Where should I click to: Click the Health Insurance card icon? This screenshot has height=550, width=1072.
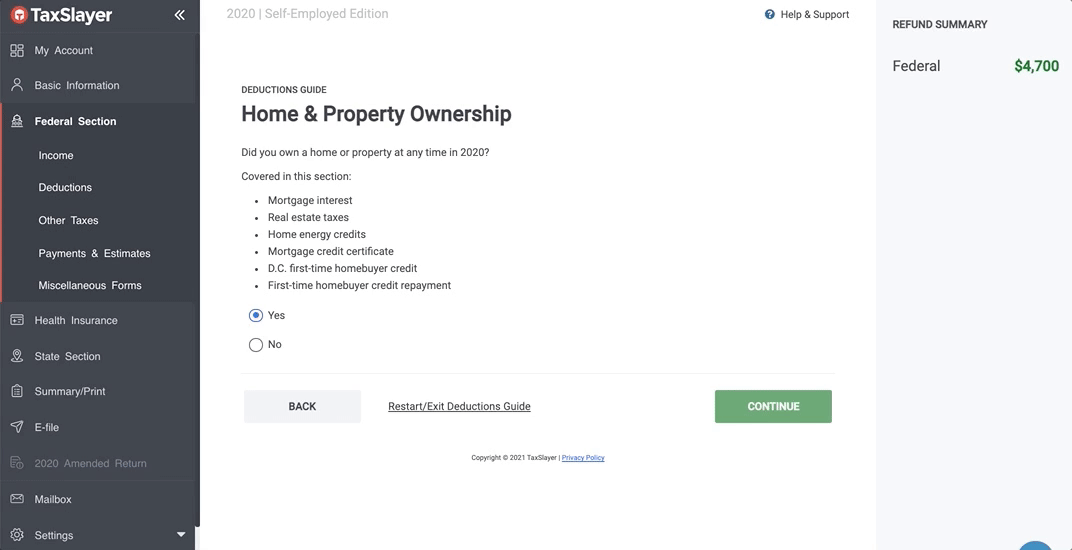point(17,320)
